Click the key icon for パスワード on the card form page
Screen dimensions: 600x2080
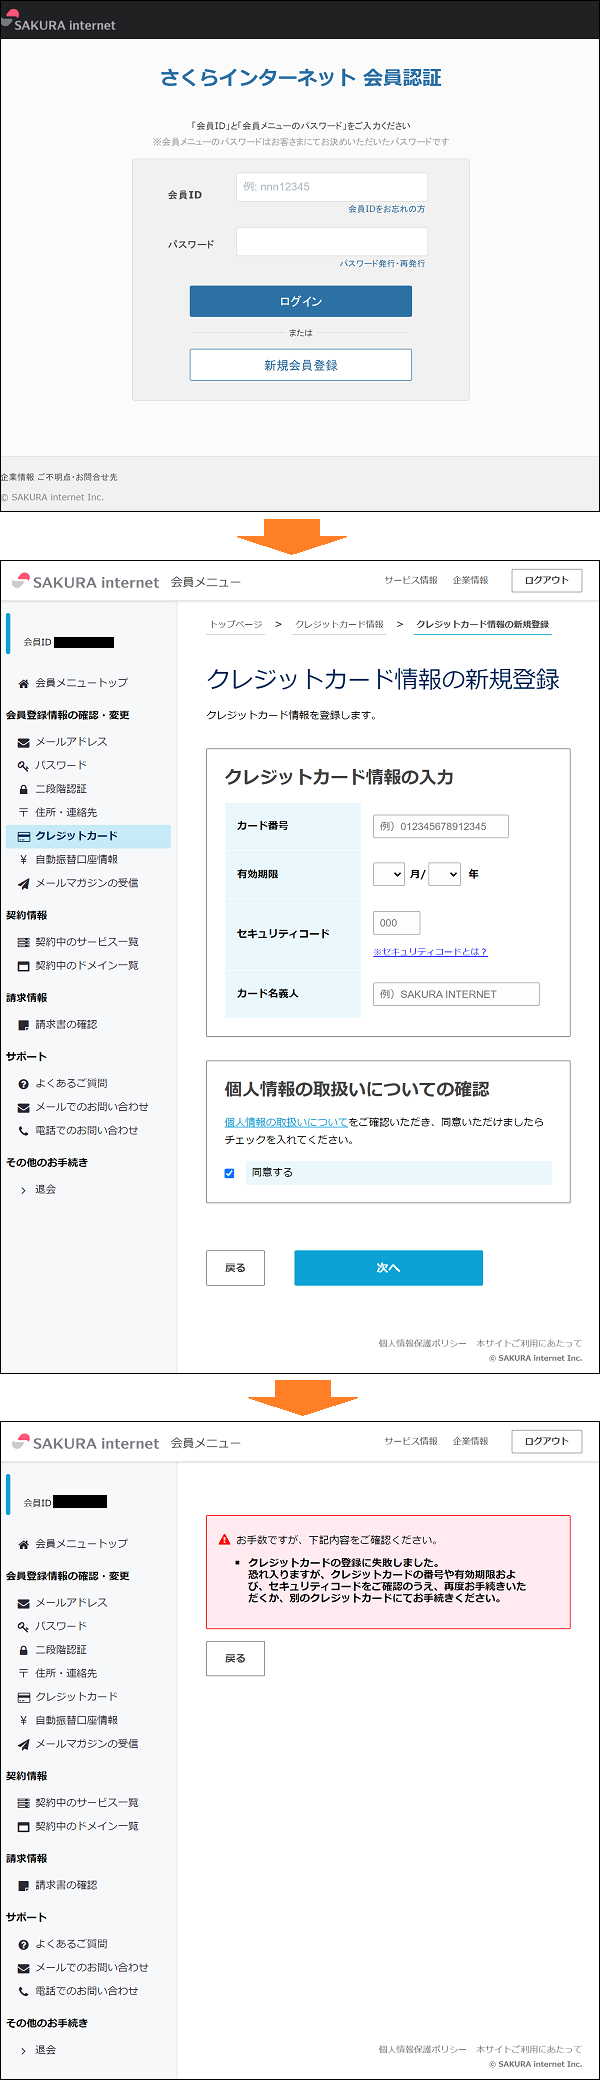pyautogui.click(x=23, y=765)
